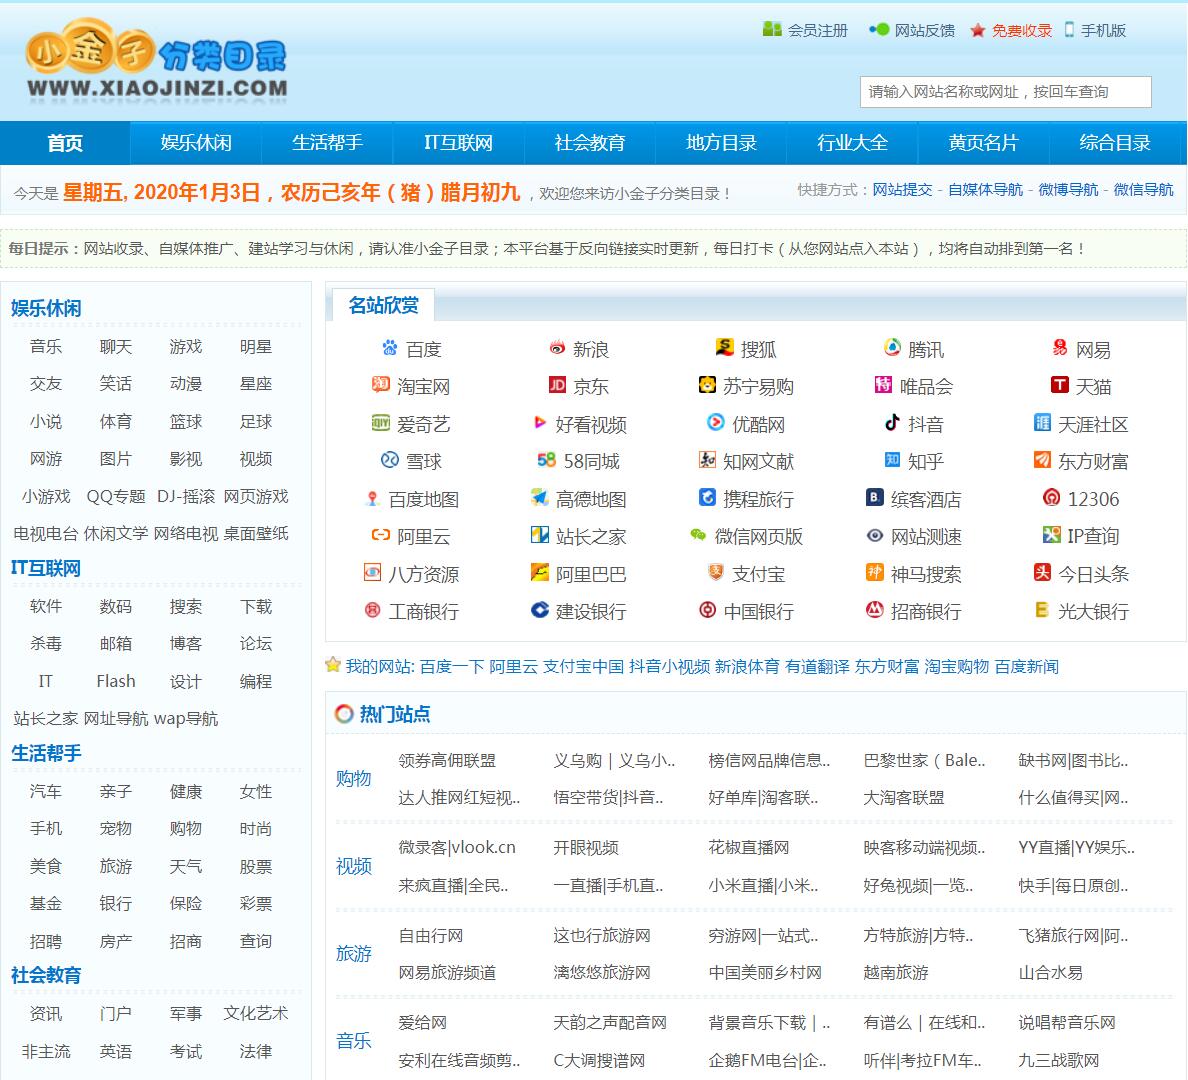Open the 领券高佣联盟 shopping link
Viewport: 1188px width, 1080px height.
click(x=446, y=760)
